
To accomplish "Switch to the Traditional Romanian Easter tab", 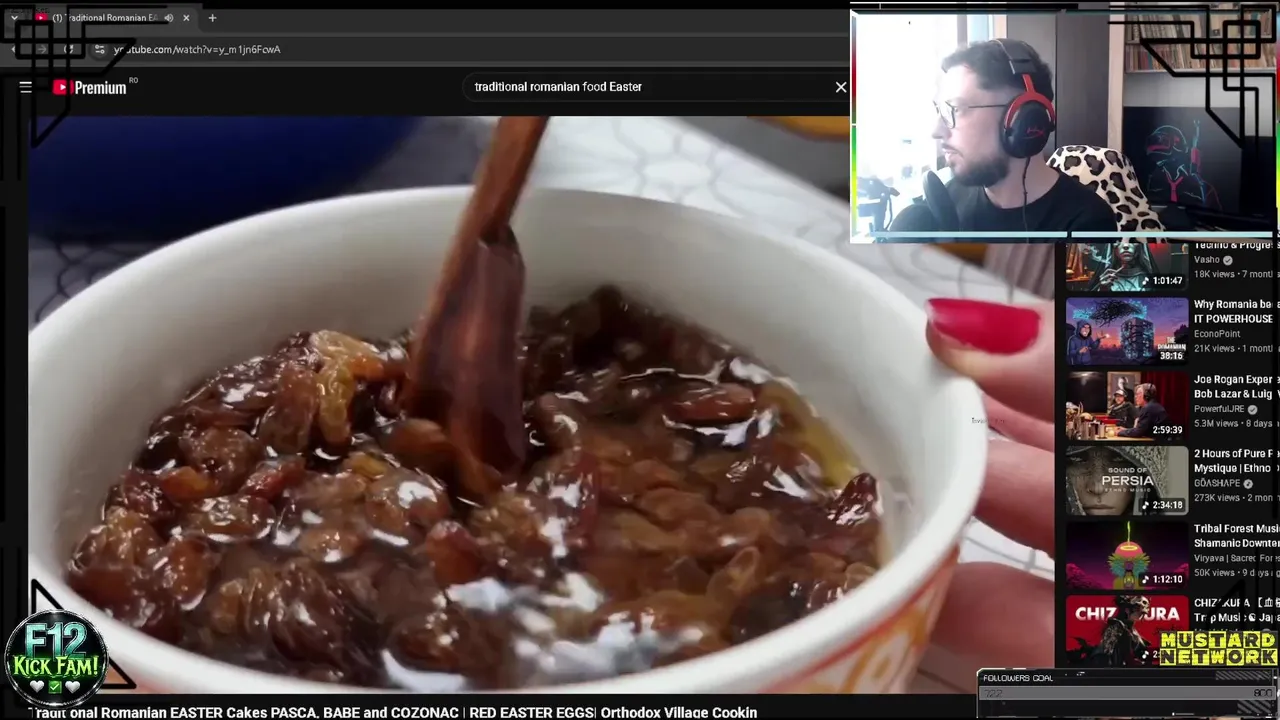I will (x=105, y=18).
